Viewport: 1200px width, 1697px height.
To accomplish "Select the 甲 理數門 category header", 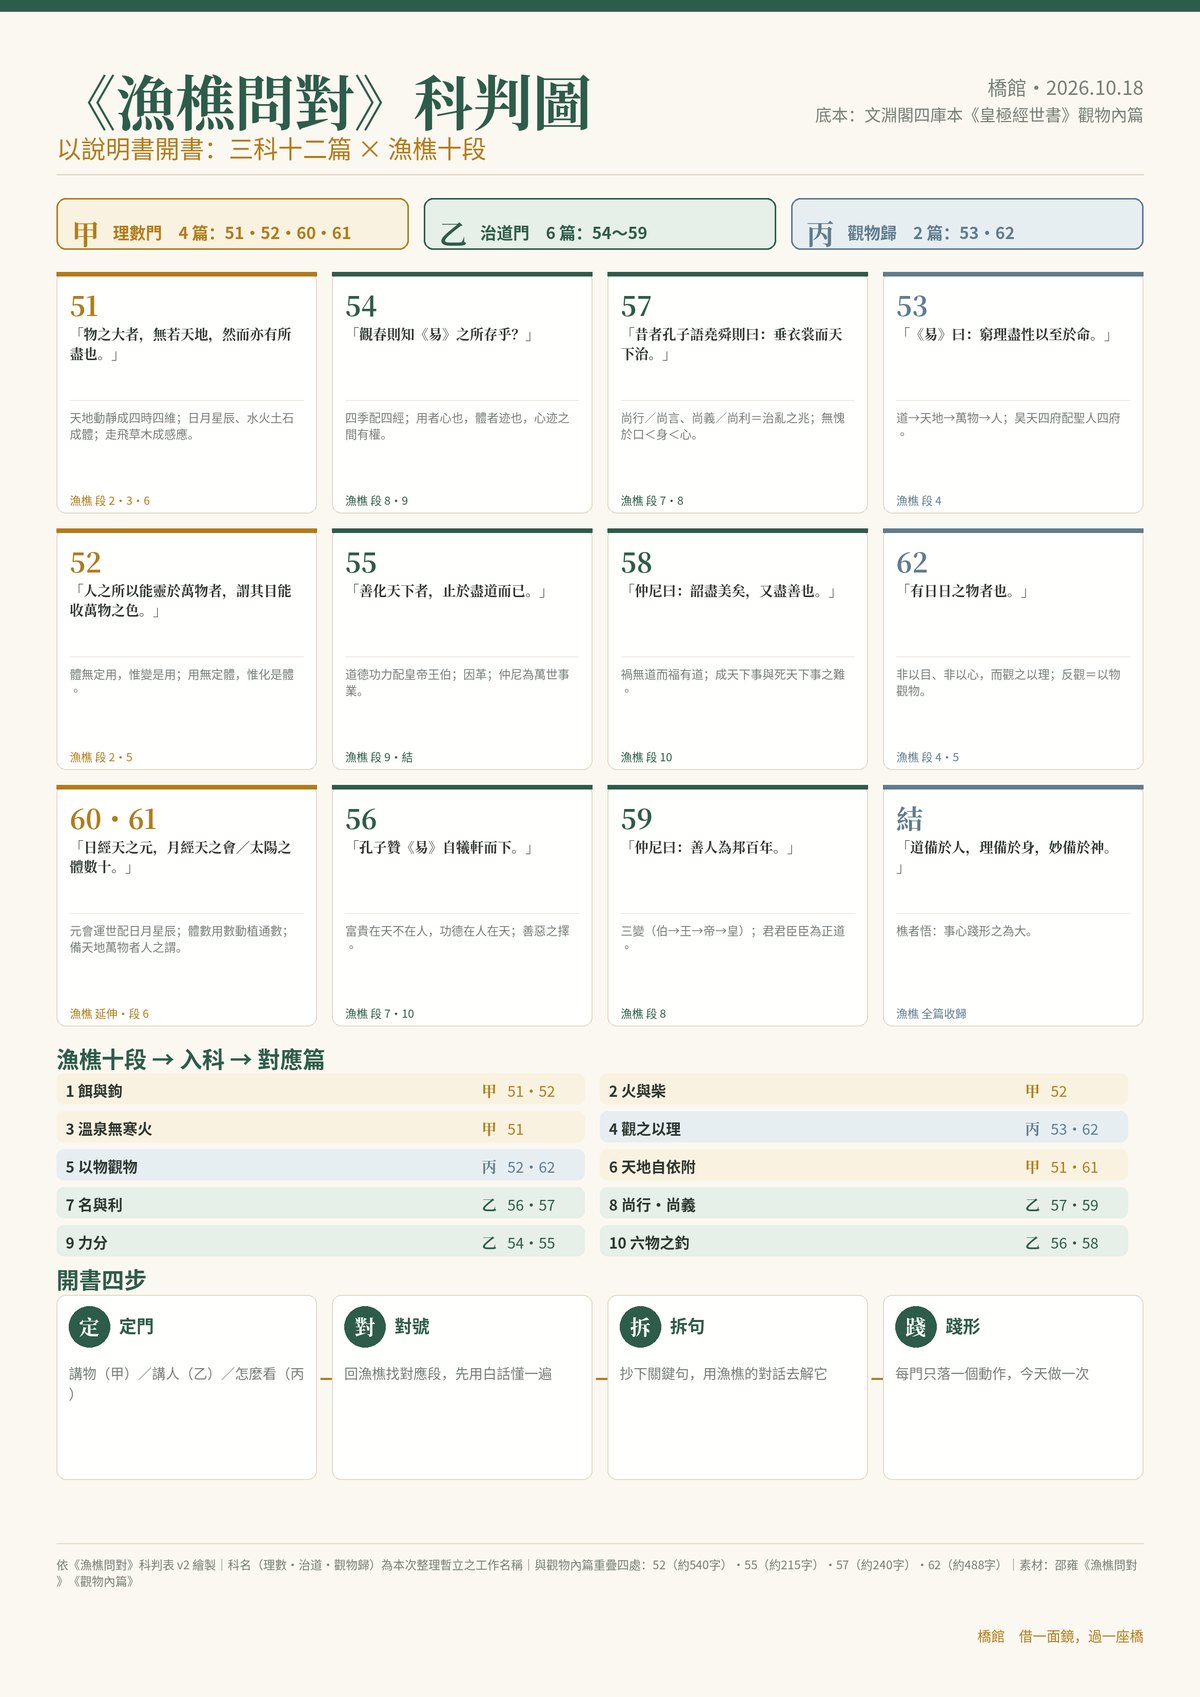I will [233, 224].
